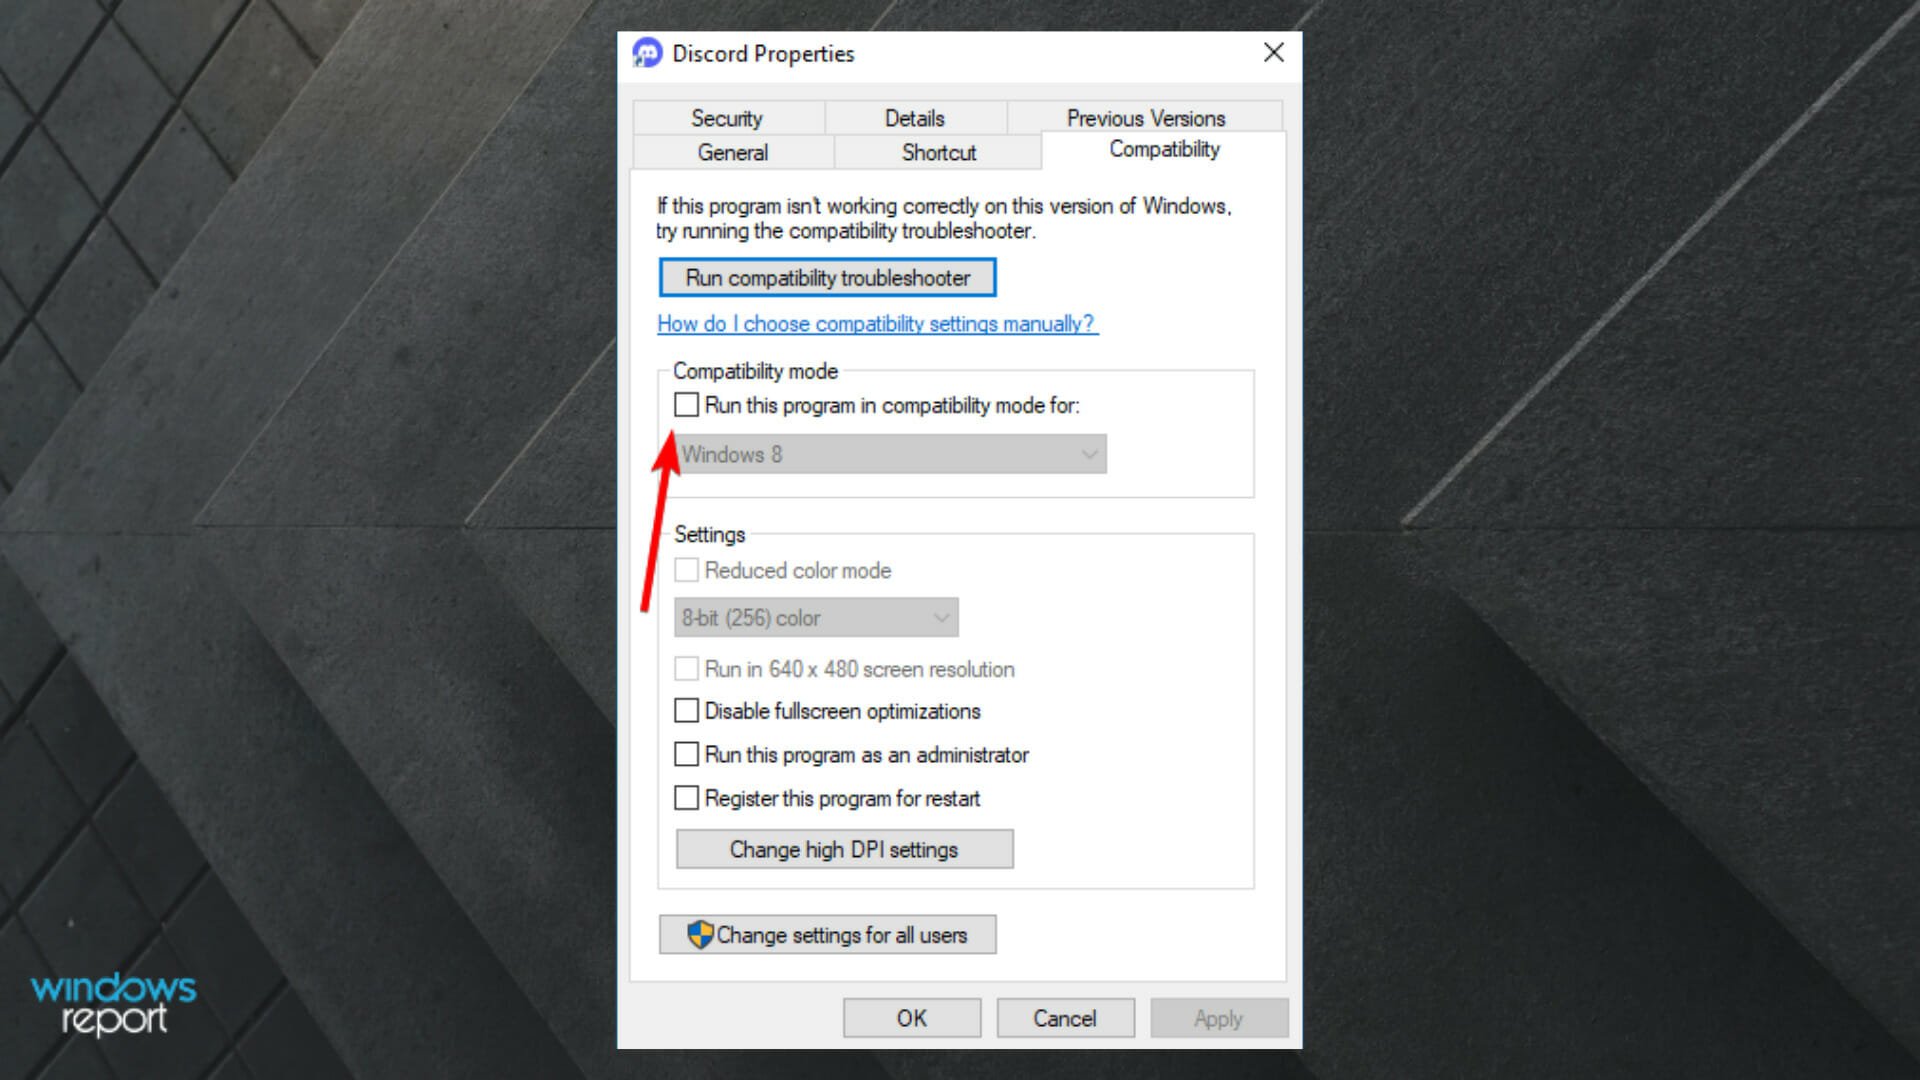Image resolution: width=1920 pixels, height=1080 pixels.
Task: Run the compatibility troubleshooter
Action: 827,278
